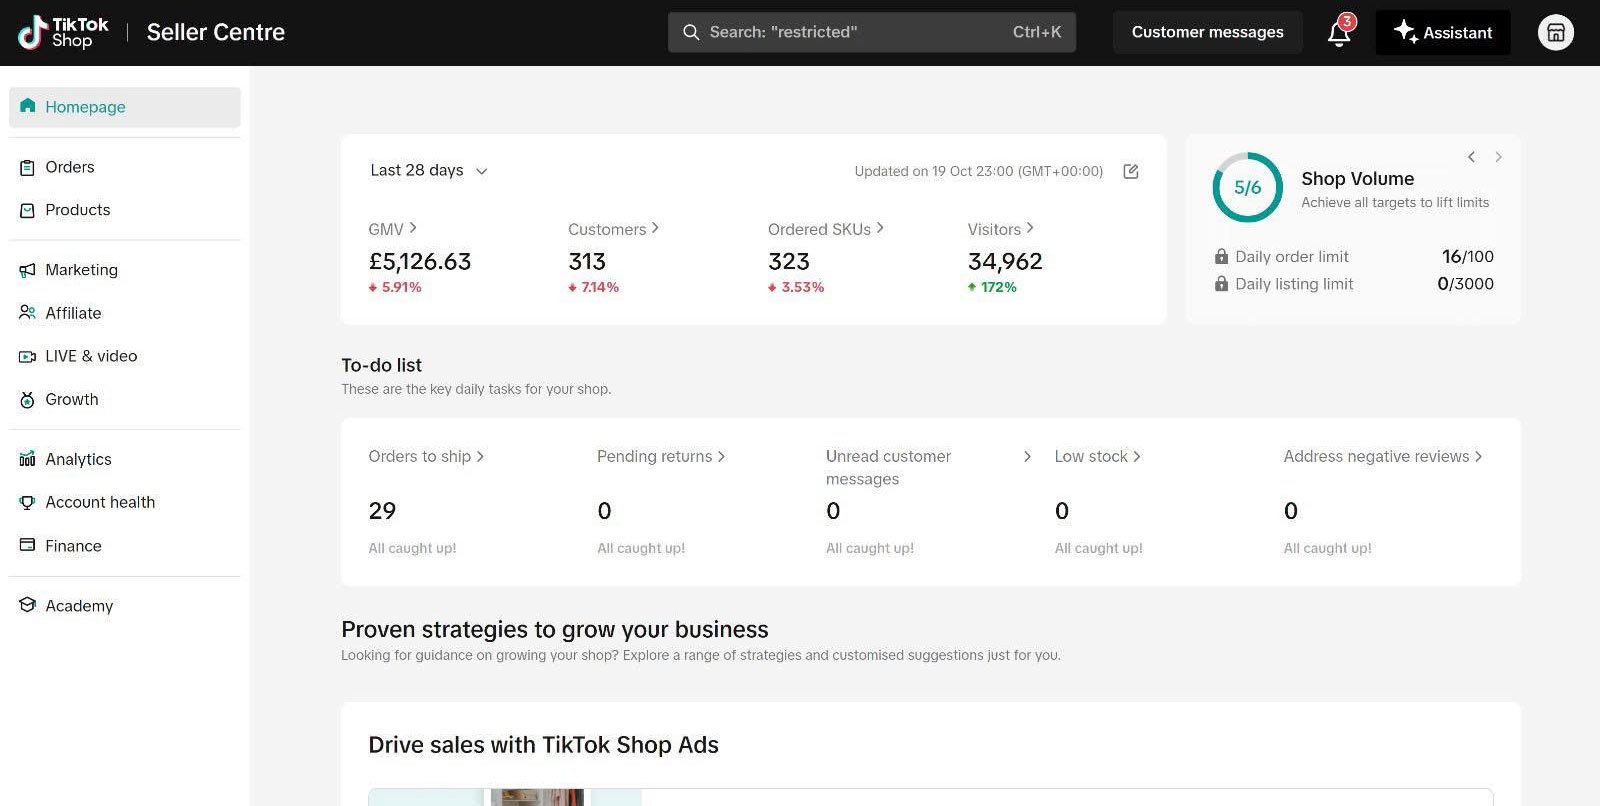Image resolution: width=1600 pixels, height=806 pixels.
Task: Expand Visitors details
Action: tap(1000, 229)
